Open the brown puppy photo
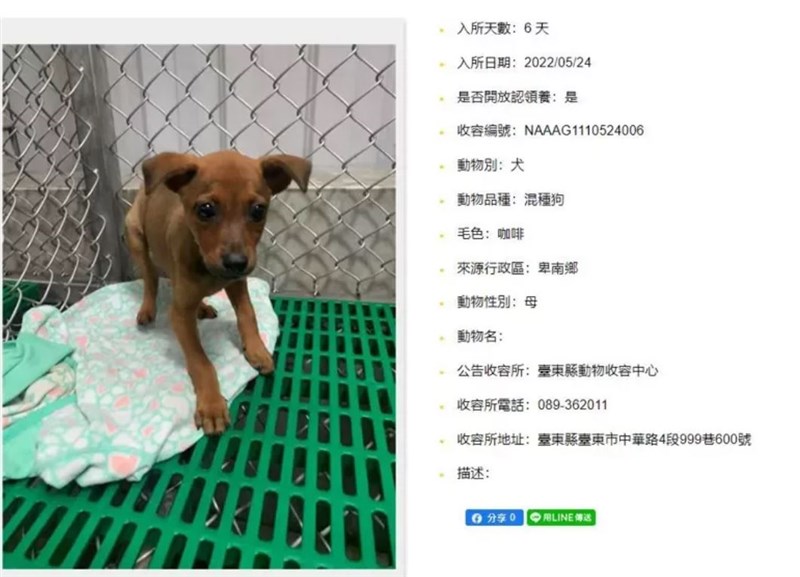The width and height of the screenshot is (800, 577). 199,306
